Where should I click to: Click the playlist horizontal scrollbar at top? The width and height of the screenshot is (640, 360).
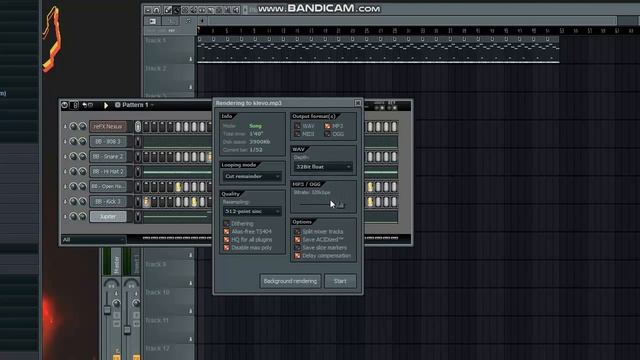tap(412, 21)
